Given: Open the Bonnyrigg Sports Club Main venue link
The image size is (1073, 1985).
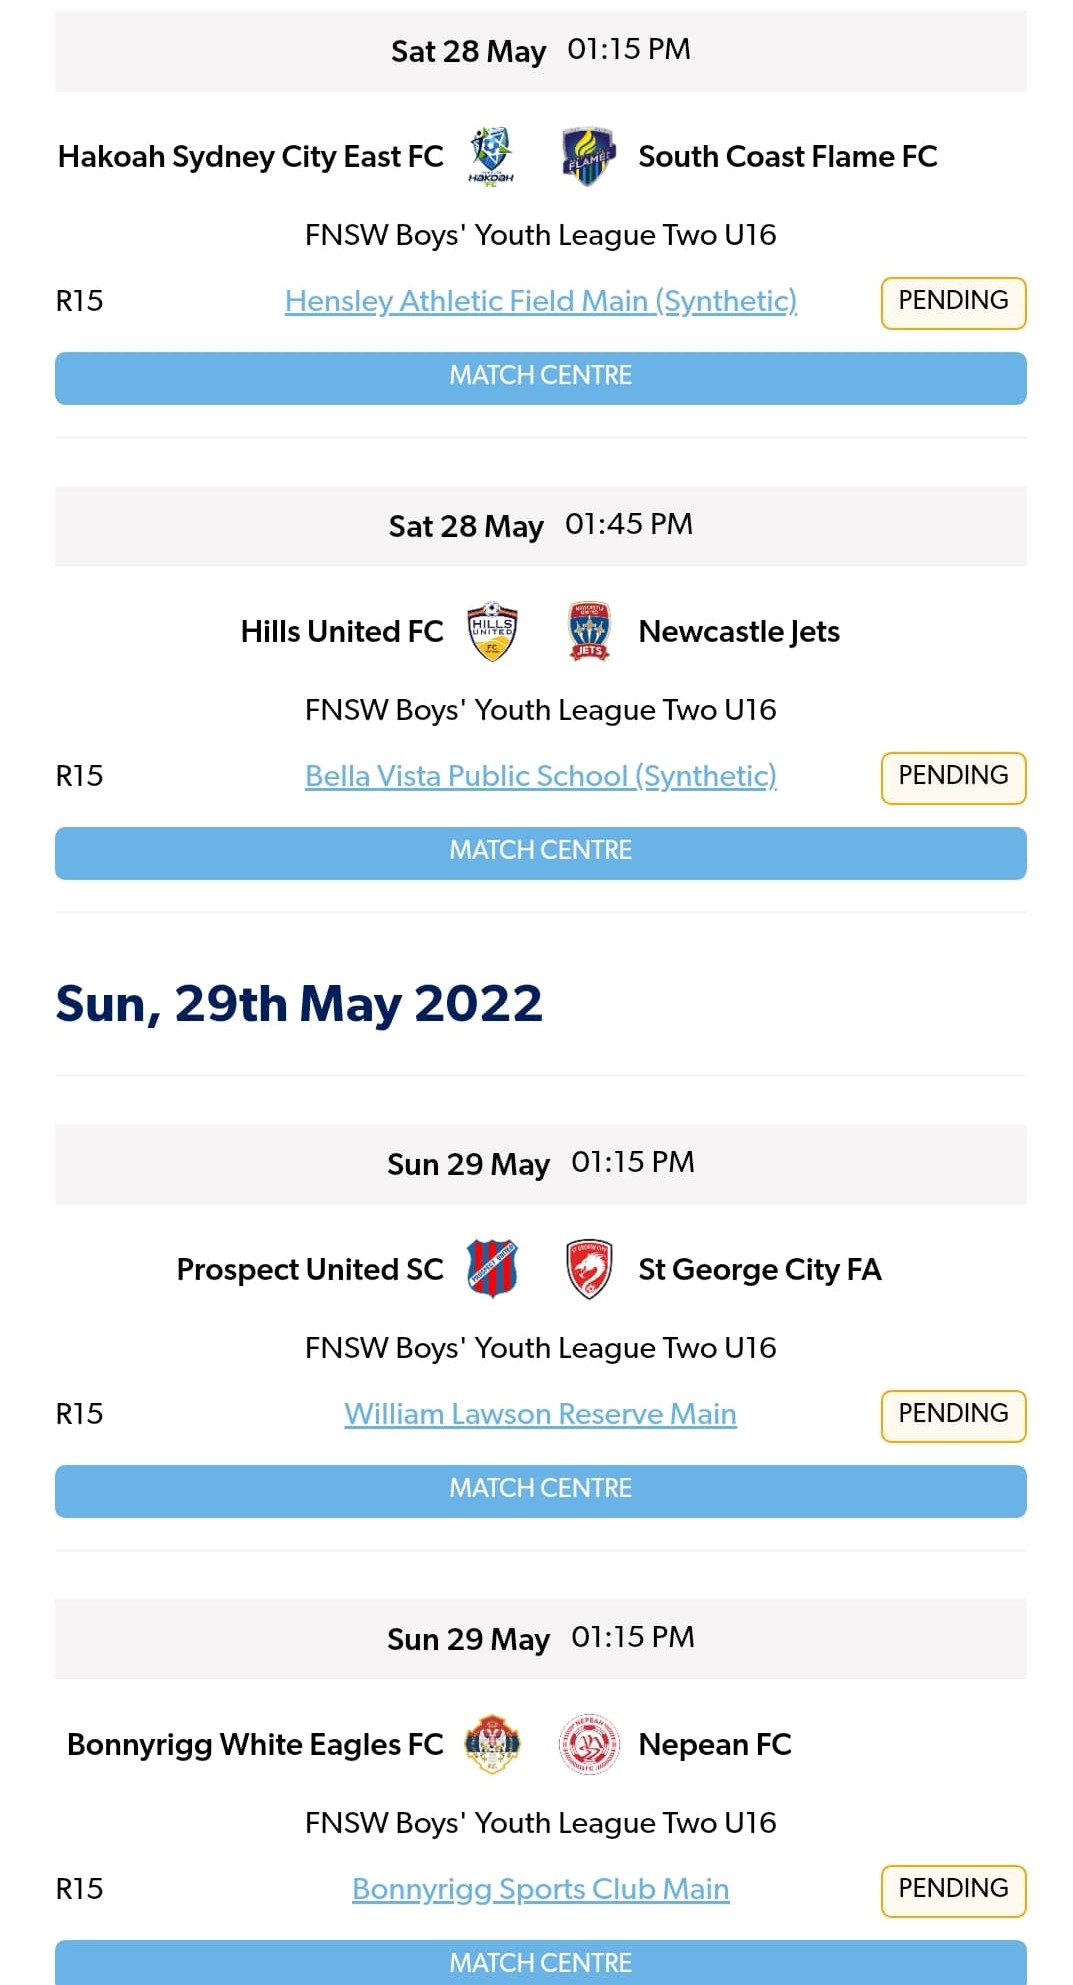Looking at the screenshot, I should click(x=540, y=1889).
